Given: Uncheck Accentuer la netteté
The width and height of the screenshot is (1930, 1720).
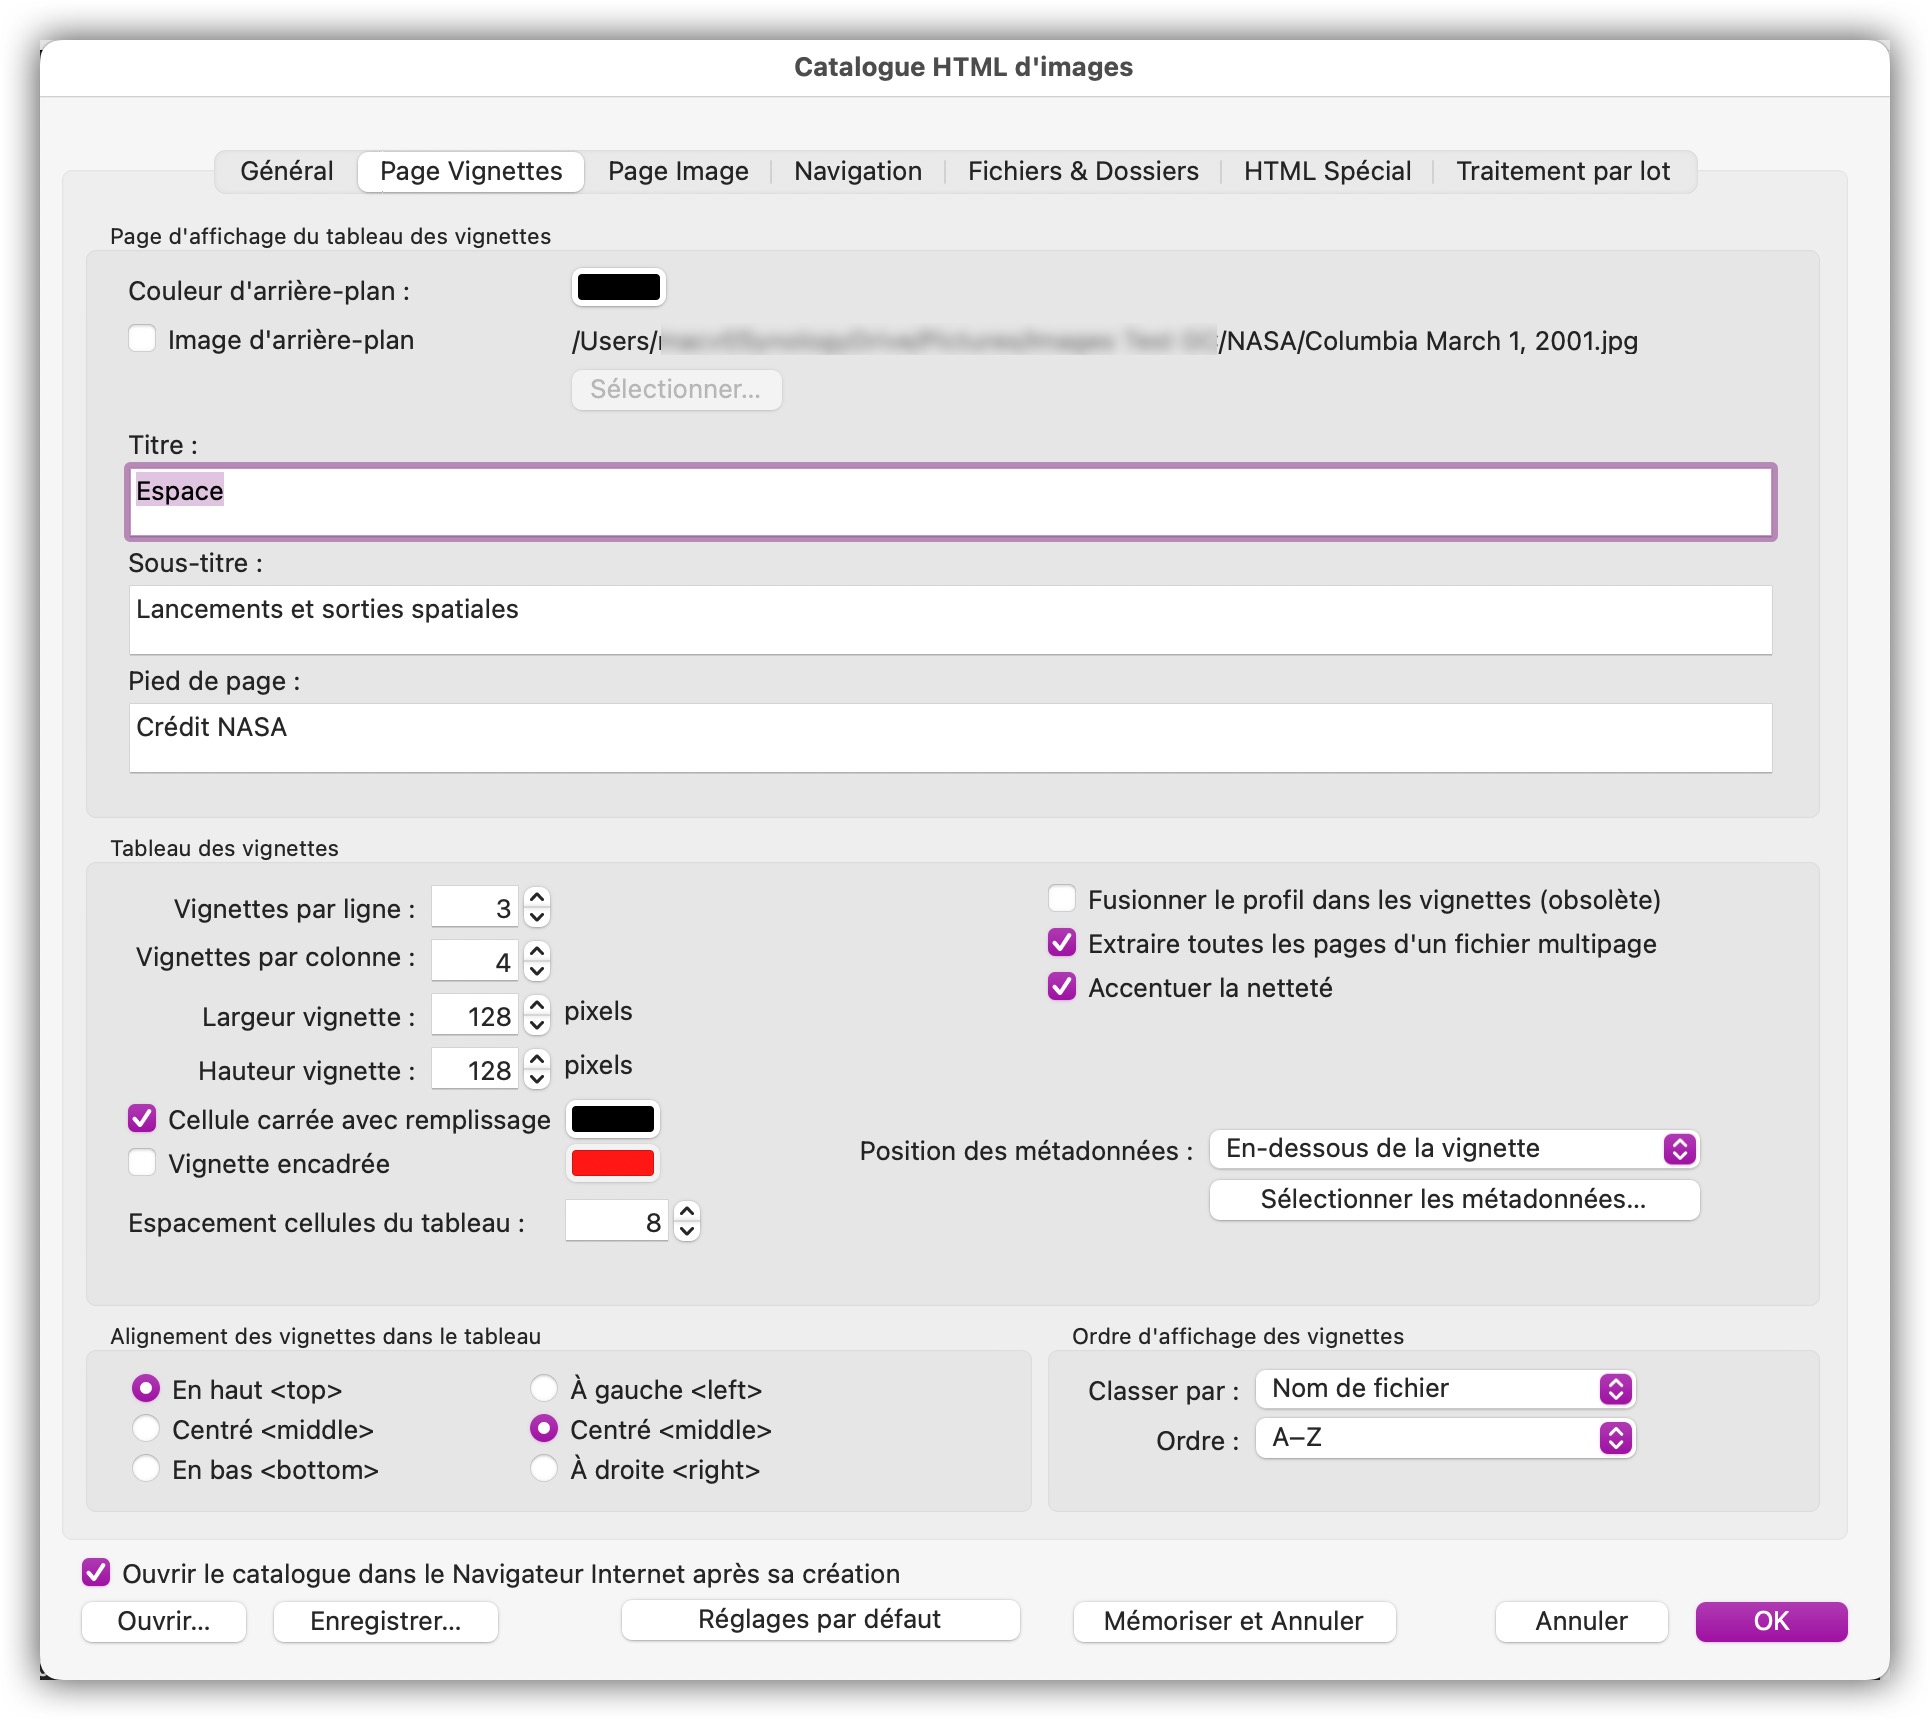Looking at the screenshot, I should click(x=1062, y=987).
